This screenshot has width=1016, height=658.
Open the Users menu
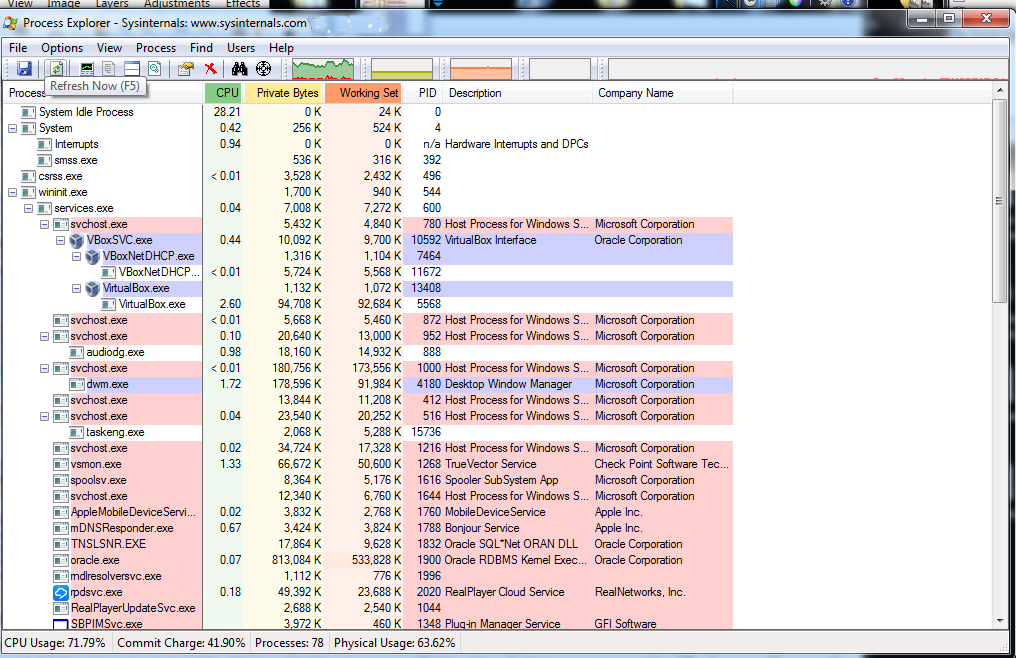coord(241,48)
